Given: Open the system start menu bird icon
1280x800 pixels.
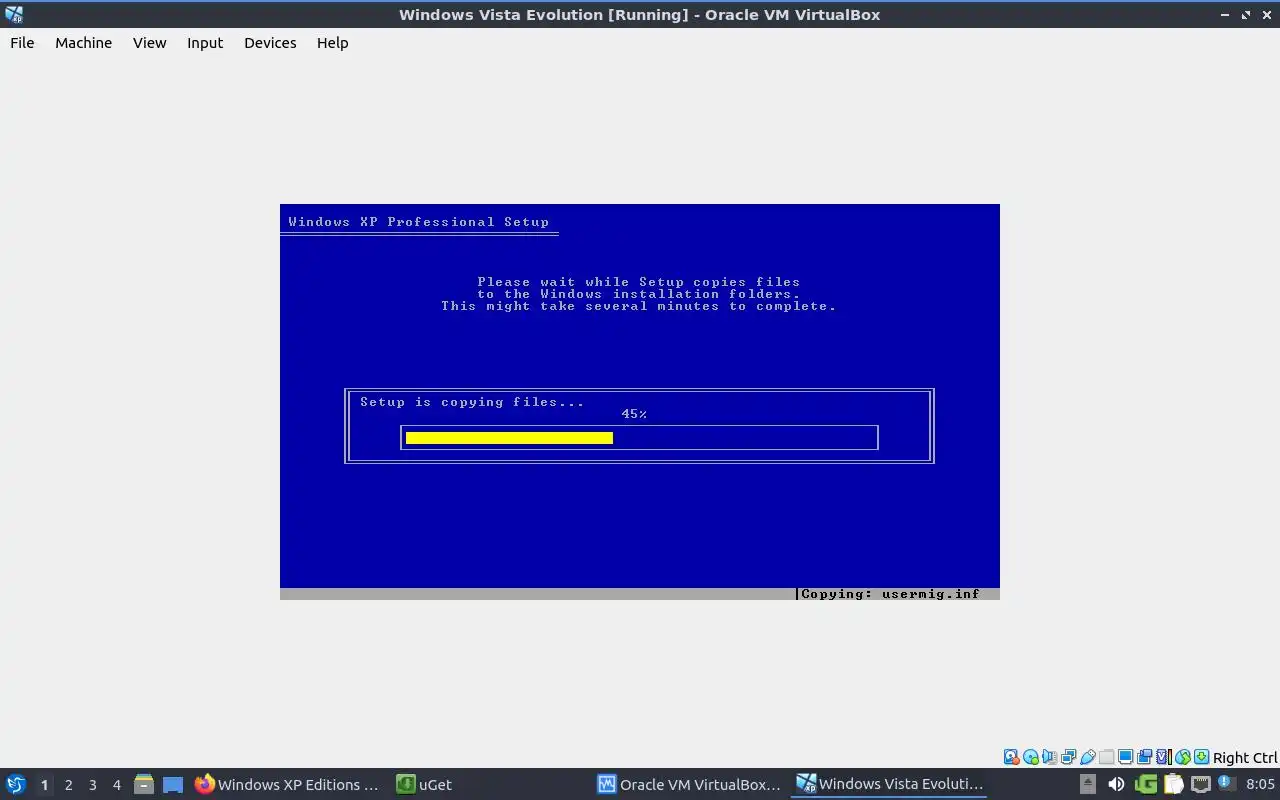Looking at the screenshot, I should (x=15, y=784).
